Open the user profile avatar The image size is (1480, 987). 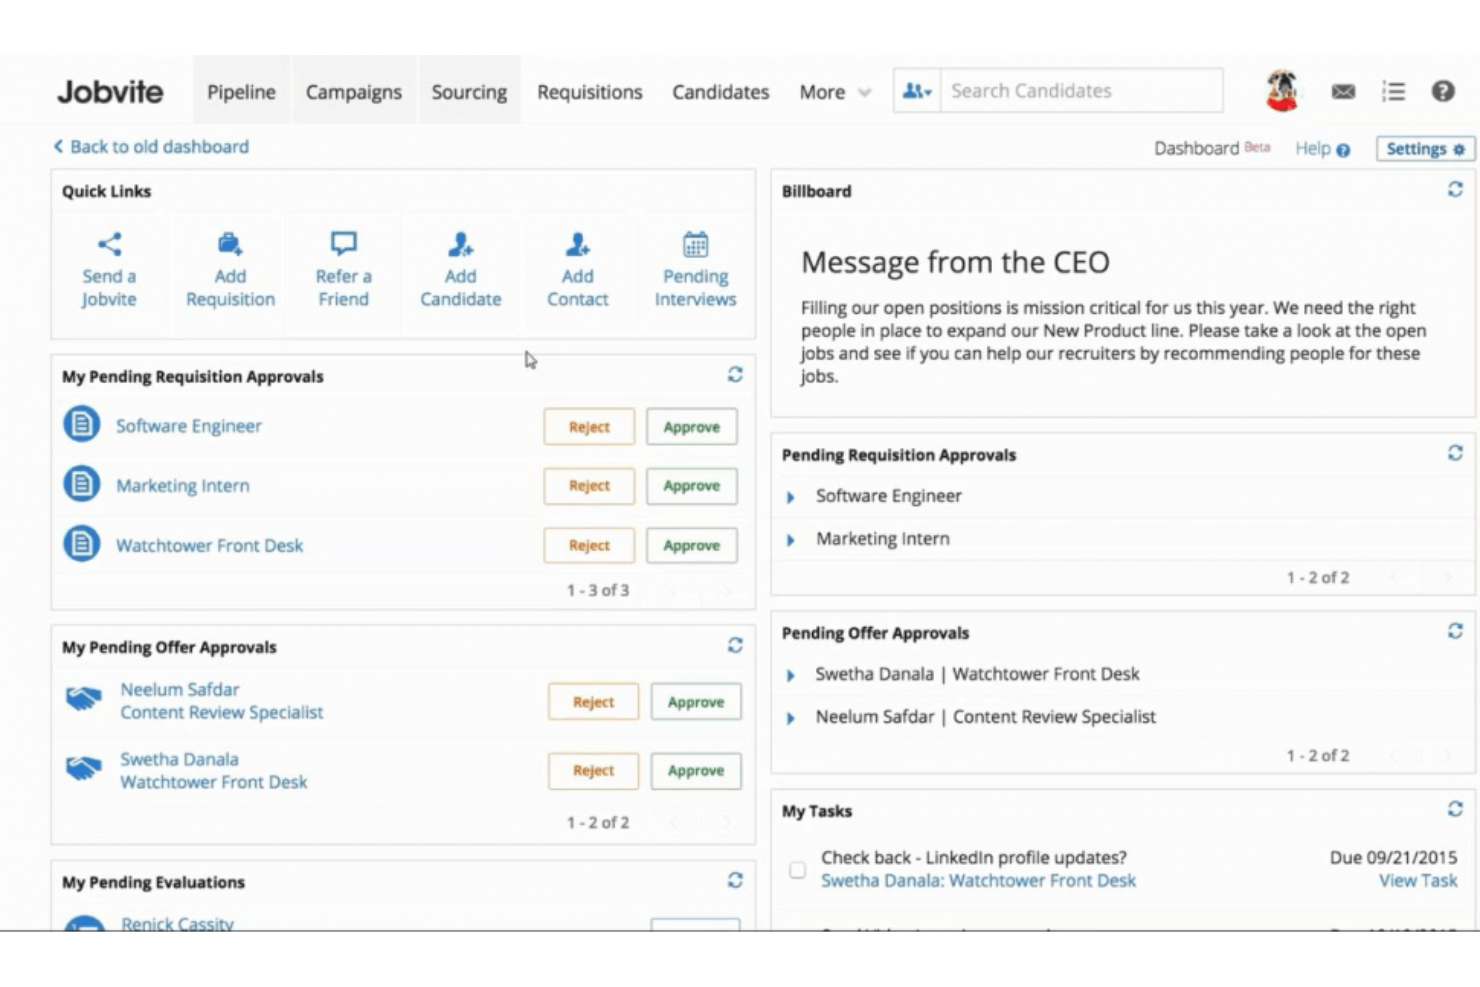(1282, 91)
